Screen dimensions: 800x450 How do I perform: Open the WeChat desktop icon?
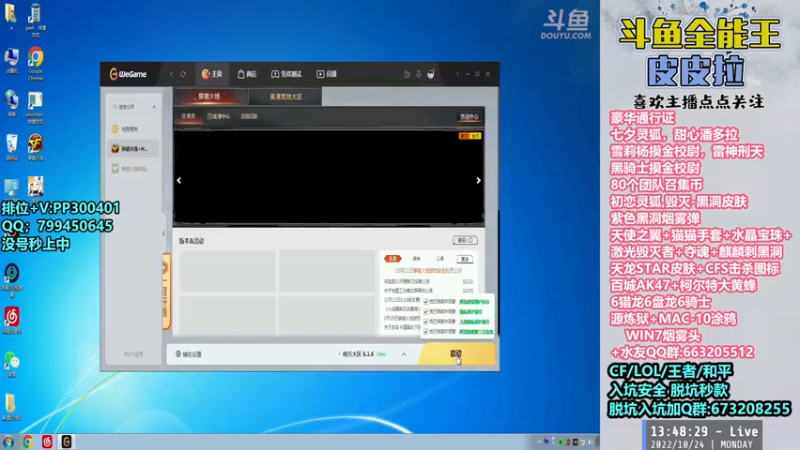tap(12, 364)
